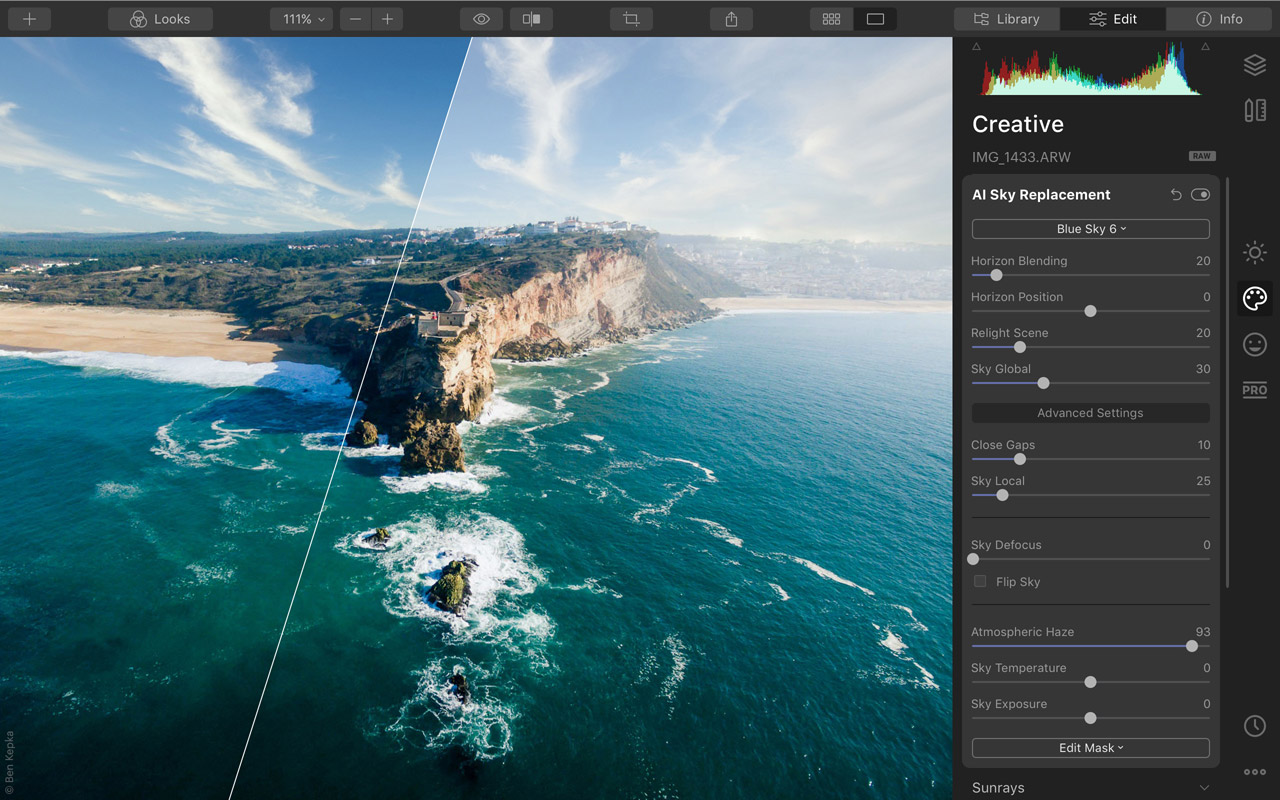Open the Portrait tools smiley icon

[1254, 344]
